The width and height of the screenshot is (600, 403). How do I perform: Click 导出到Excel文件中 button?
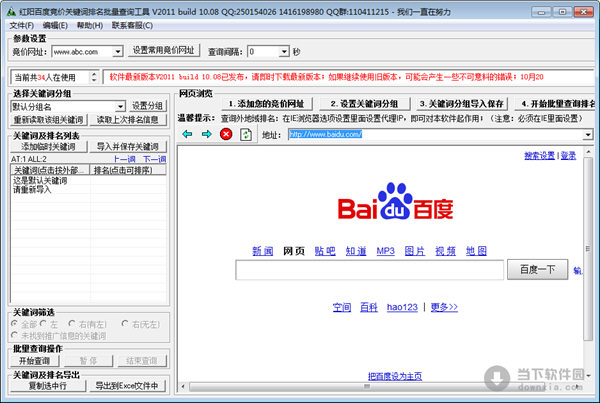click(x=127, y=386)
